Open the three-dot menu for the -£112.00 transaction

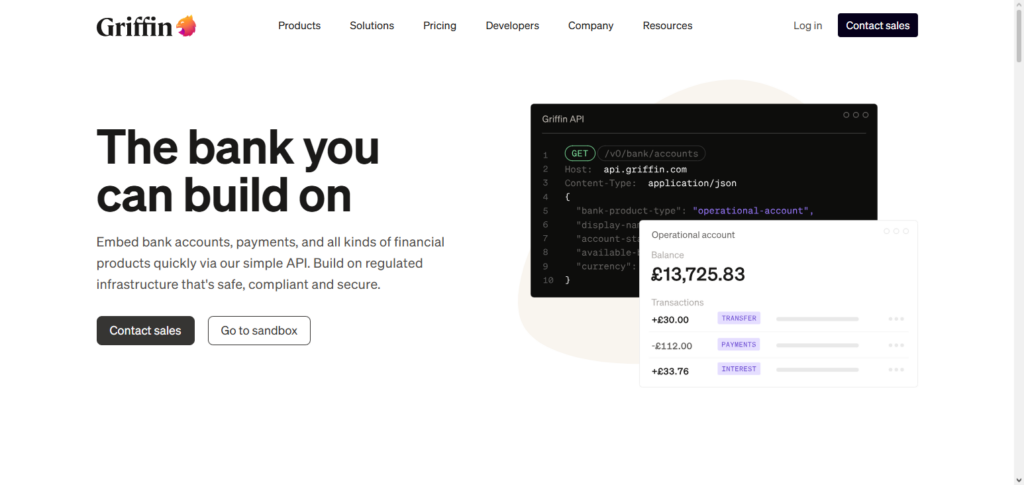[x=896, y=345]
